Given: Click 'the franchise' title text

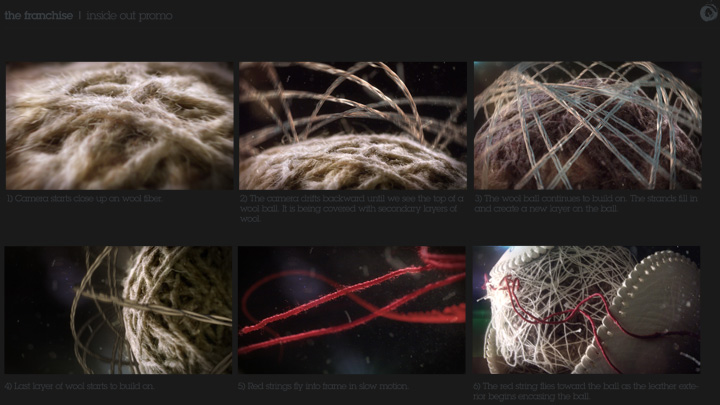Looking at the screenshot, I should [38, 16].
